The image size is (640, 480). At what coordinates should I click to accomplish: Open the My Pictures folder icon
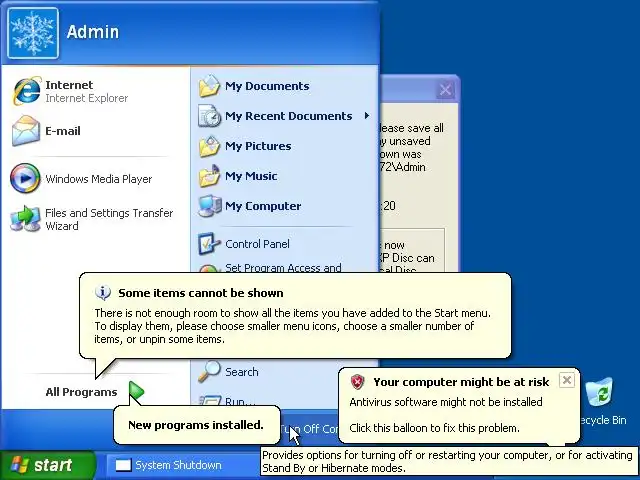tap(209, 146)
